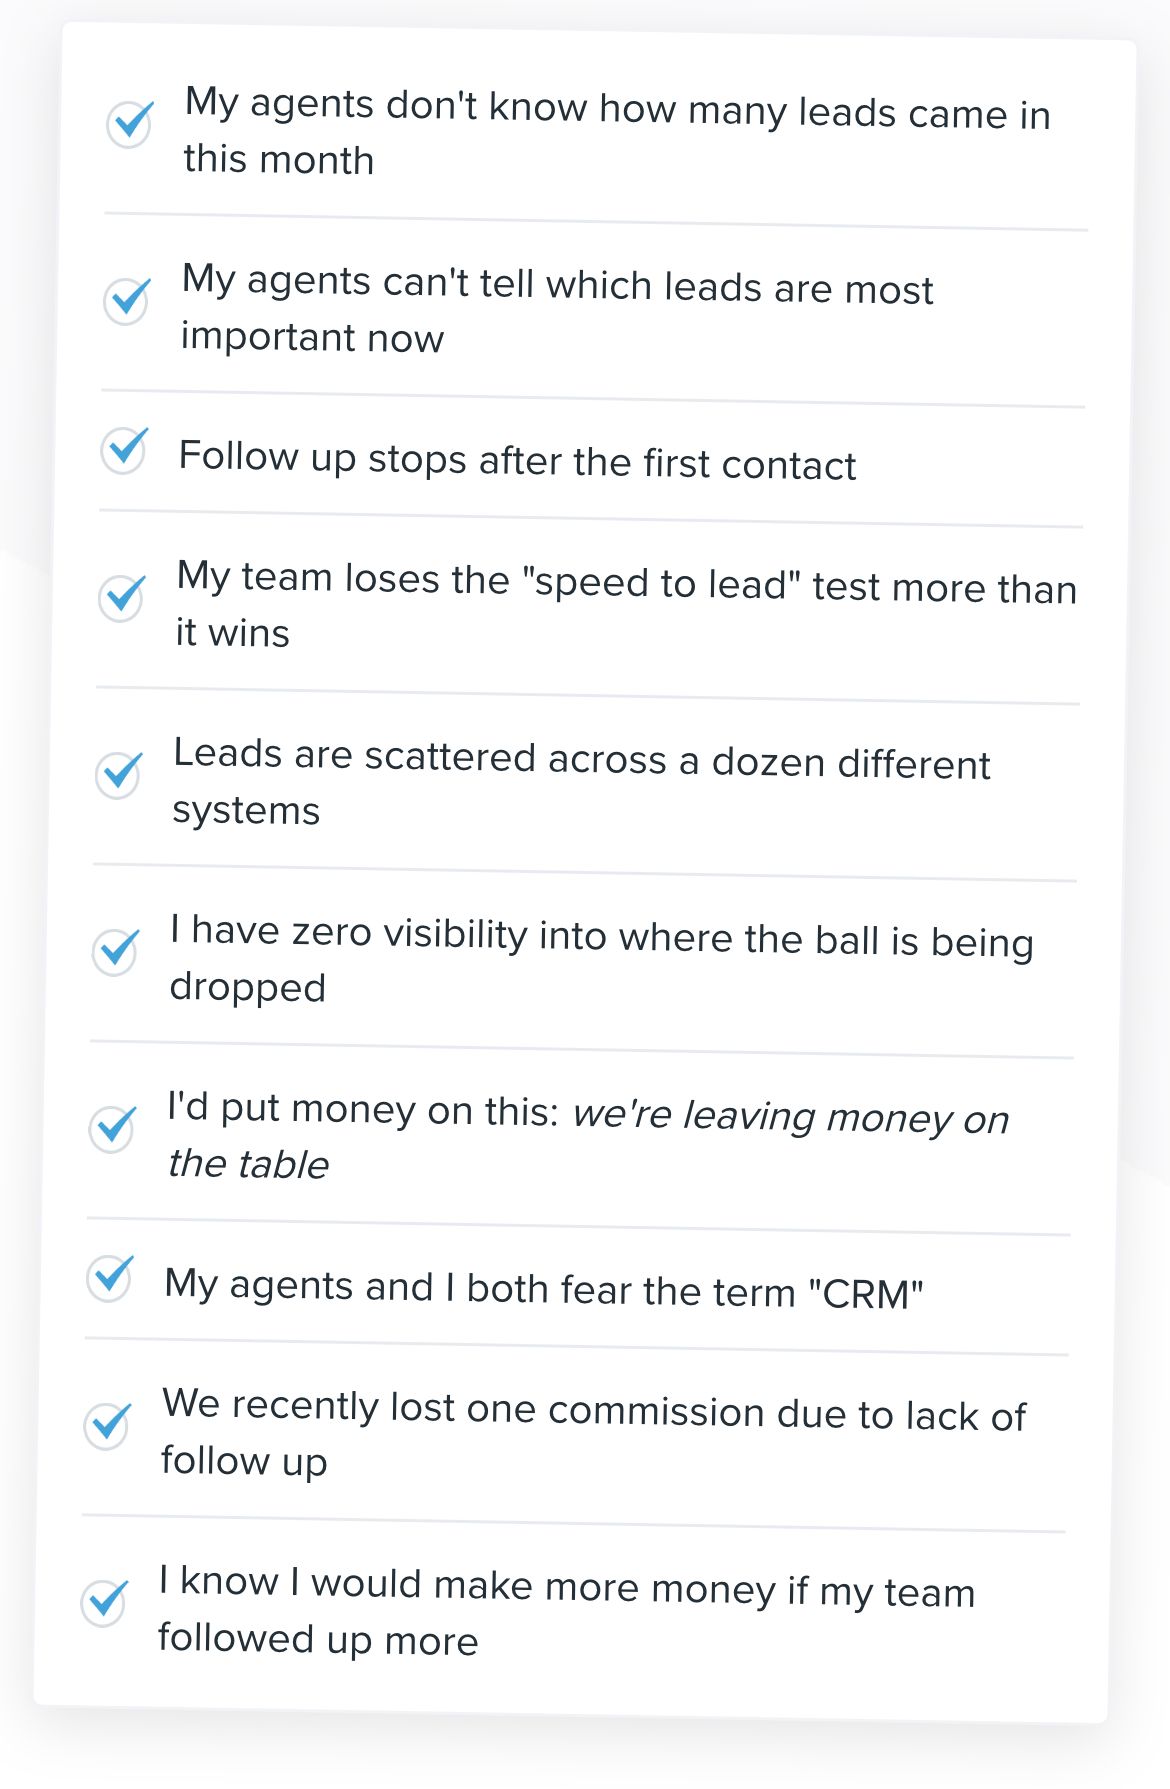Toggle checkbox for leaving money on the table
The height and width of the screenshot is (1789, 1170).
point(112,1128)
